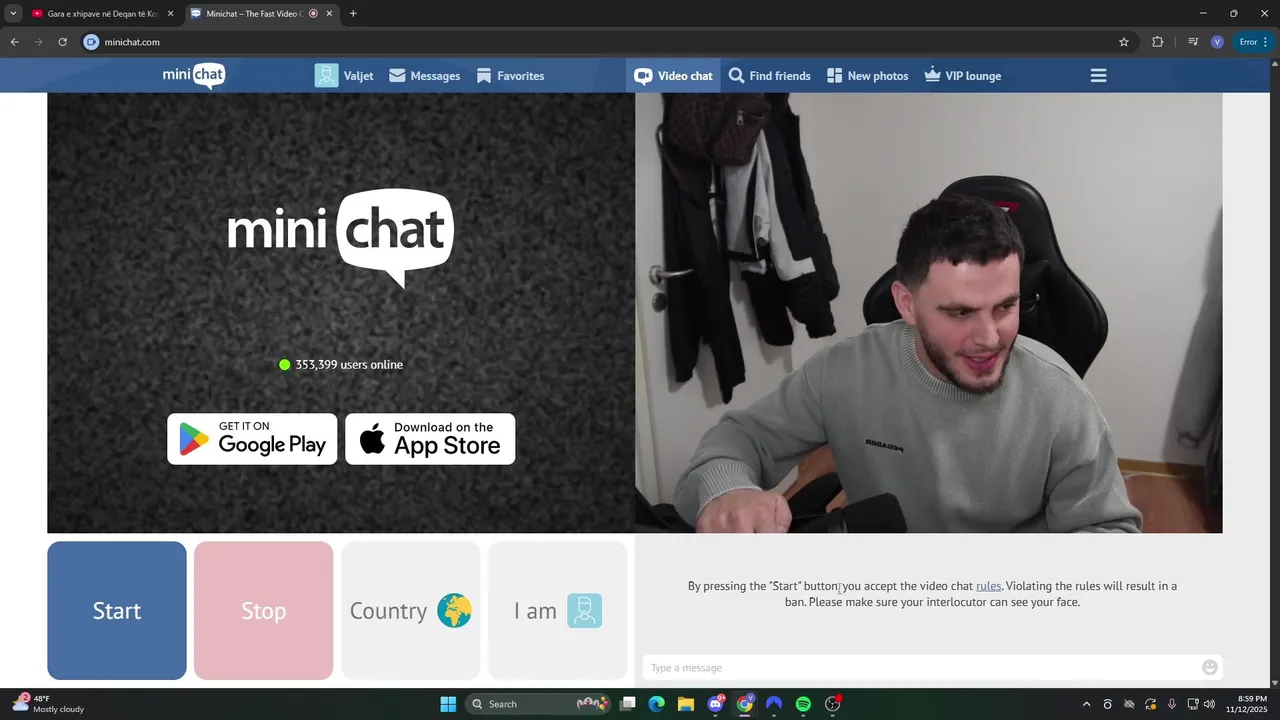
Task: Open NordVPN taskbar icon
Action: click(x=774, y=704)
